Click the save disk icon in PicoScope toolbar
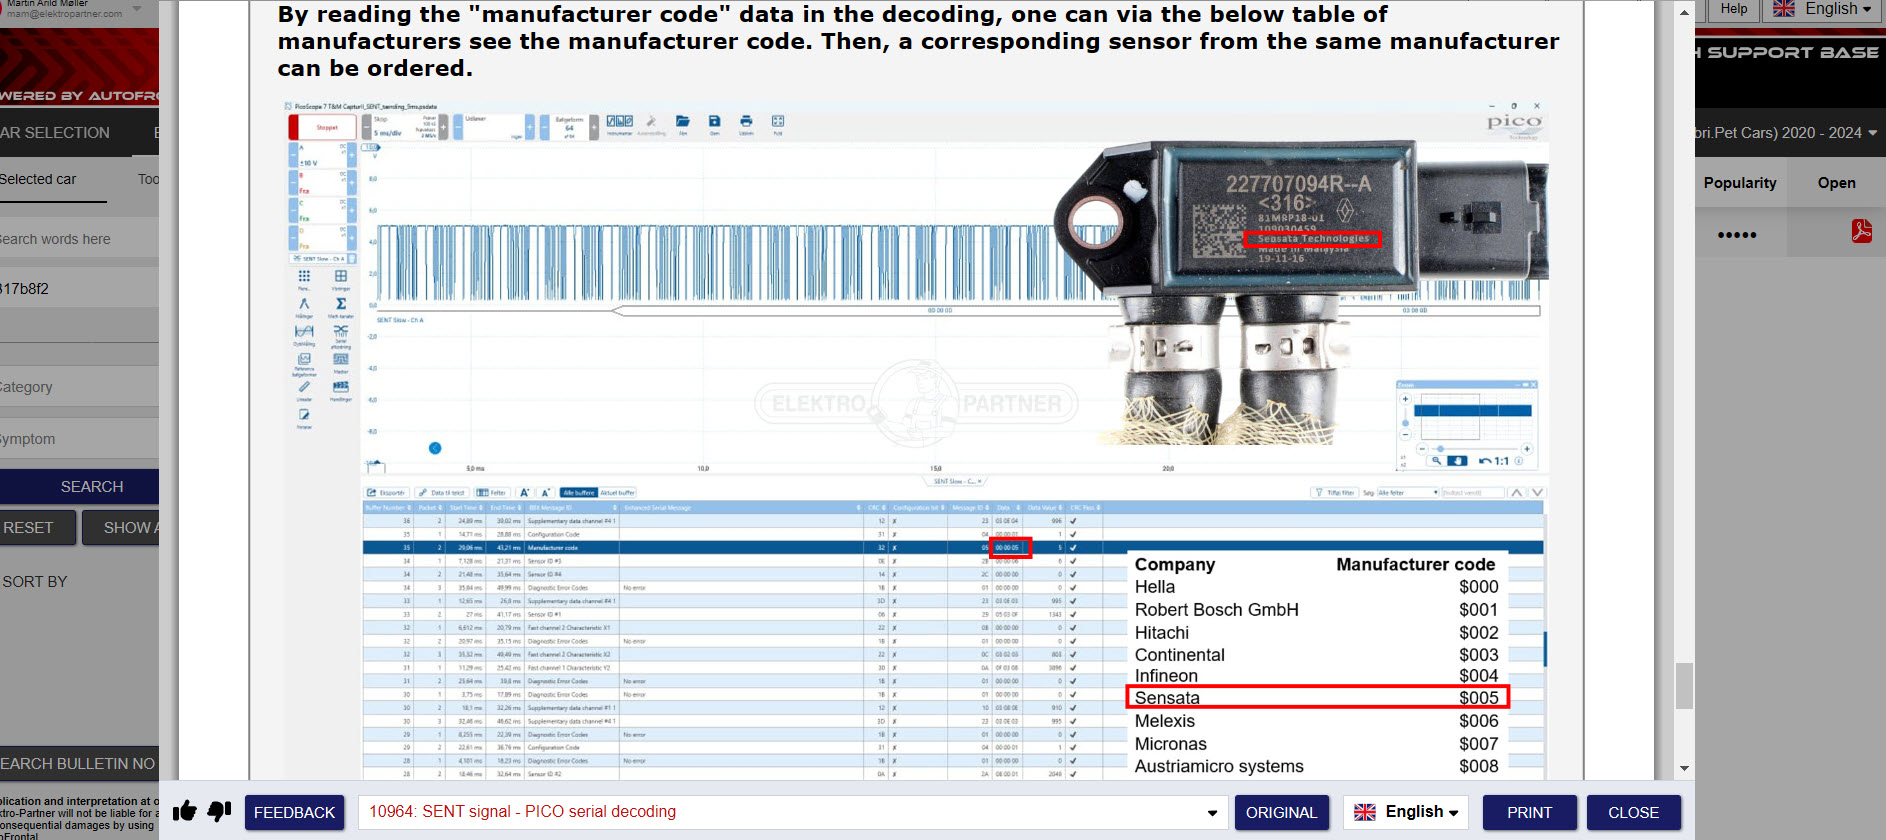1886x840 pixels. [714, 122]
